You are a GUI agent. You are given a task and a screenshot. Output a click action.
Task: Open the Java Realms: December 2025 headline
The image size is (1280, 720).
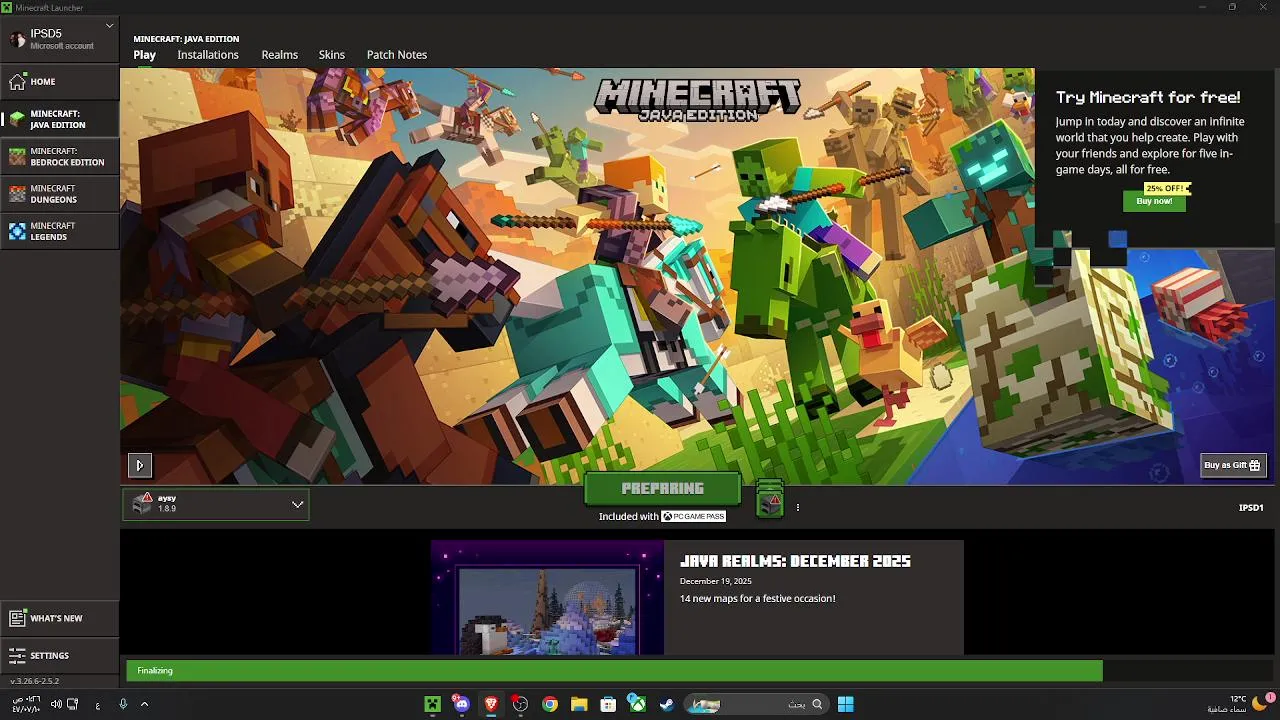(x=795, y=561)
